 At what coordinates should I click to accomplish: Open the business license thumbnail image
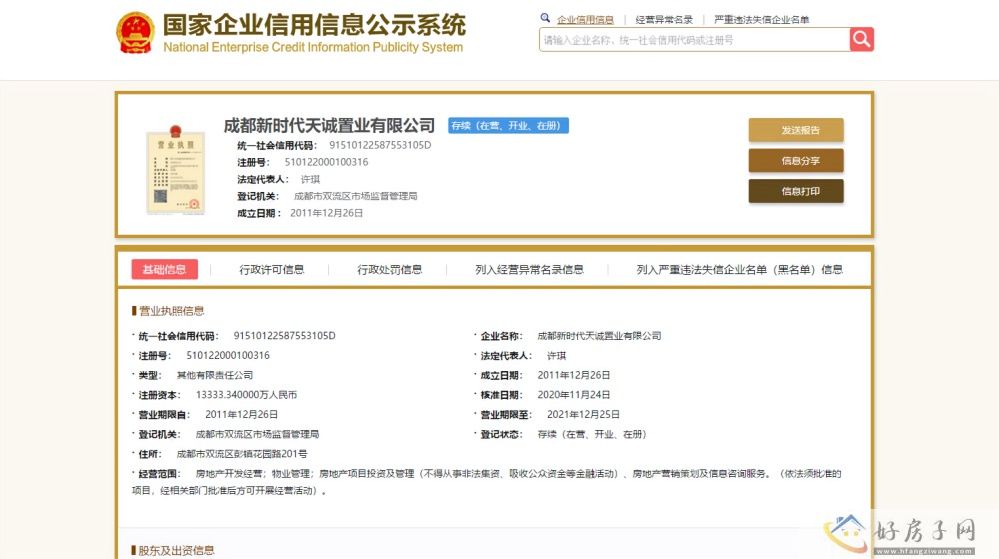[x=175, y=170]
